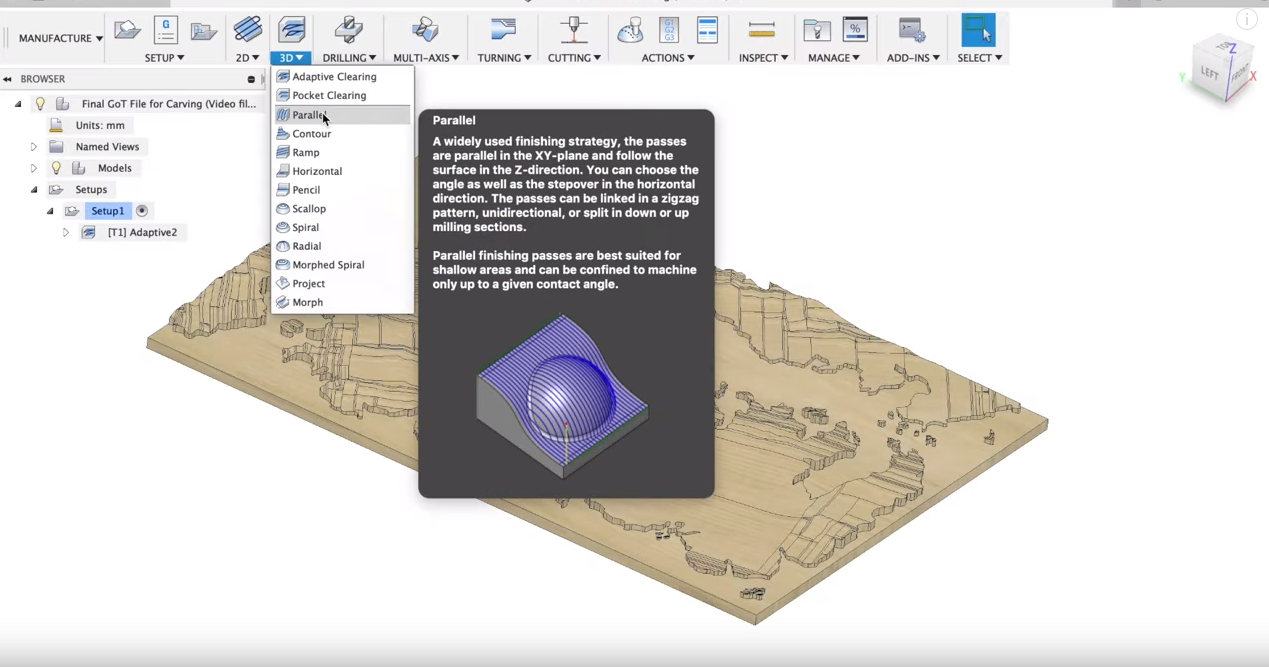
Task: Click the Select tool icon
Action: coord(978,30)
